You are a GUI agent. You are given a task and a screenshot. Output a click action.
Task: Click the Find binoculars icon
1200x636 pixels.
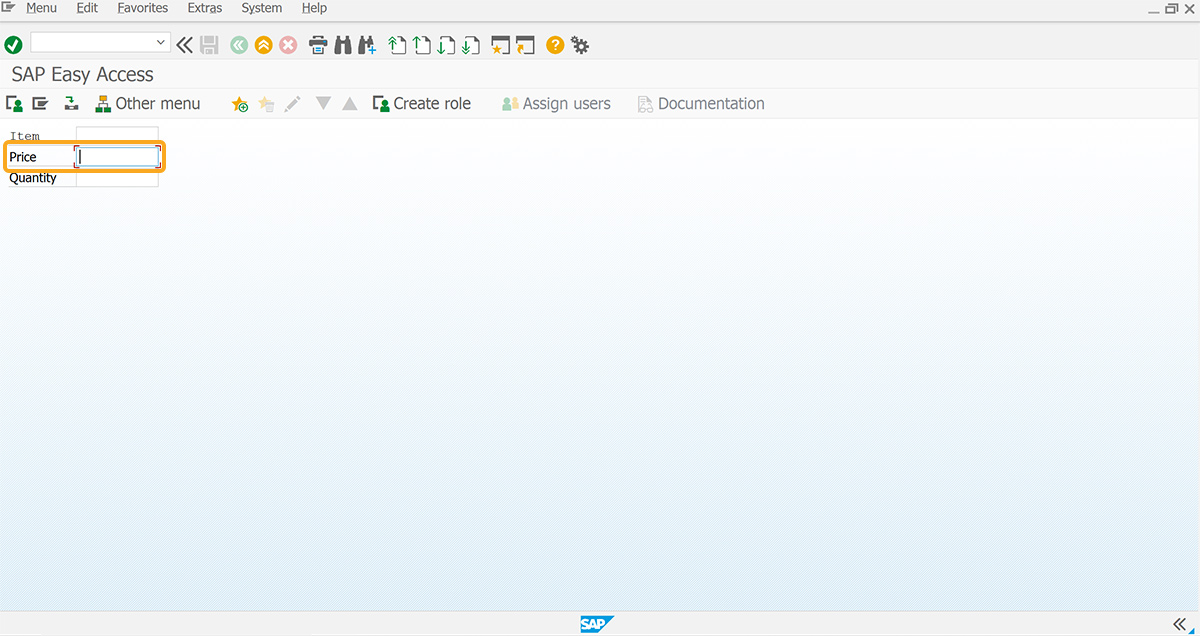[343, 45]
